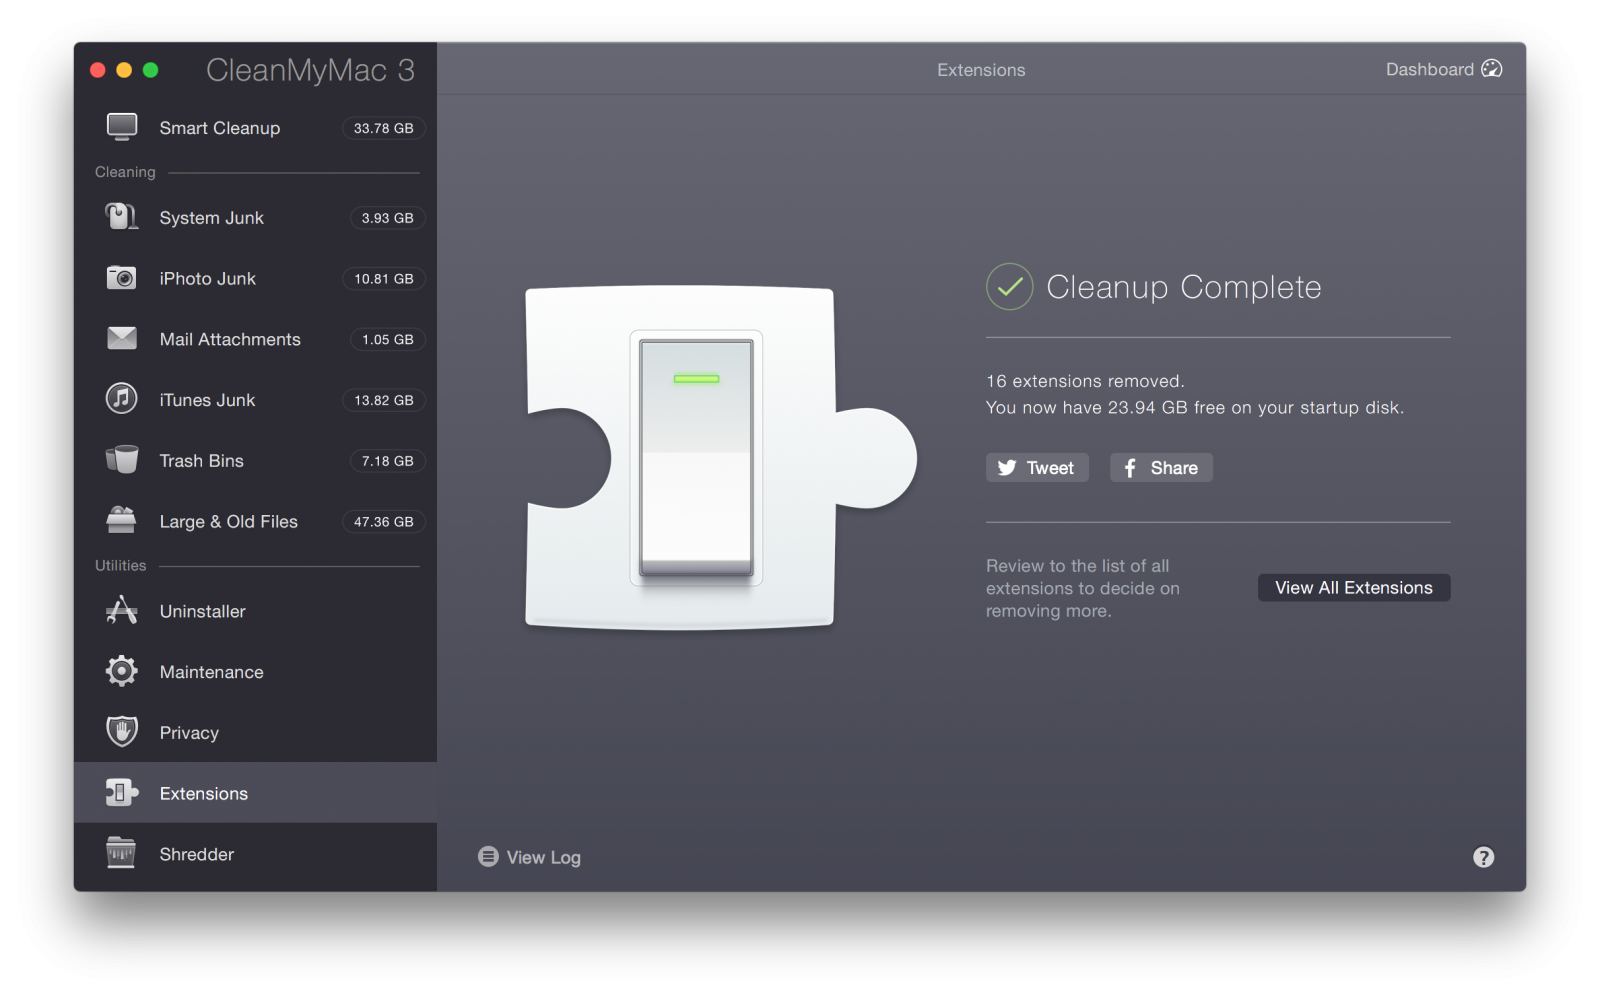Click the 10.81 GB size badge
The height and width of the screenshot is (997, 1600).
384,279
